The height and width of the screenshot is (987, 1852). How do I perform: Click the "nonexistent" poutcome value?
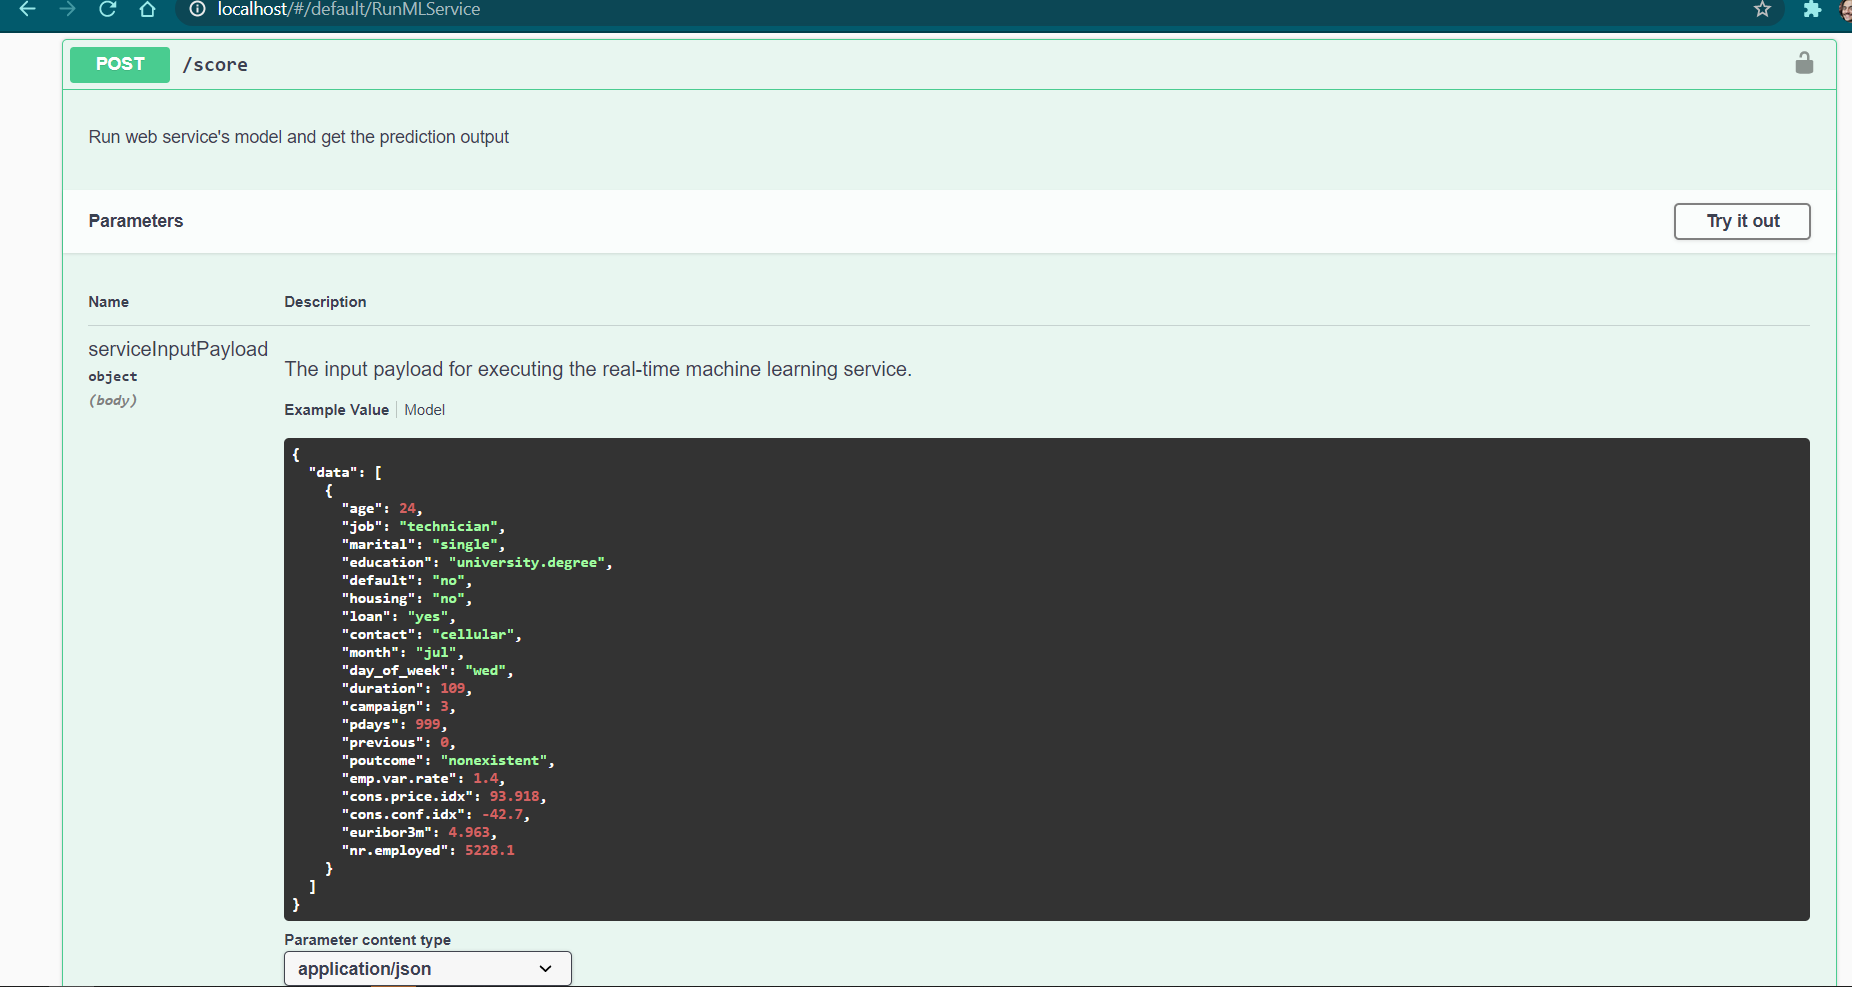(494, 761)
